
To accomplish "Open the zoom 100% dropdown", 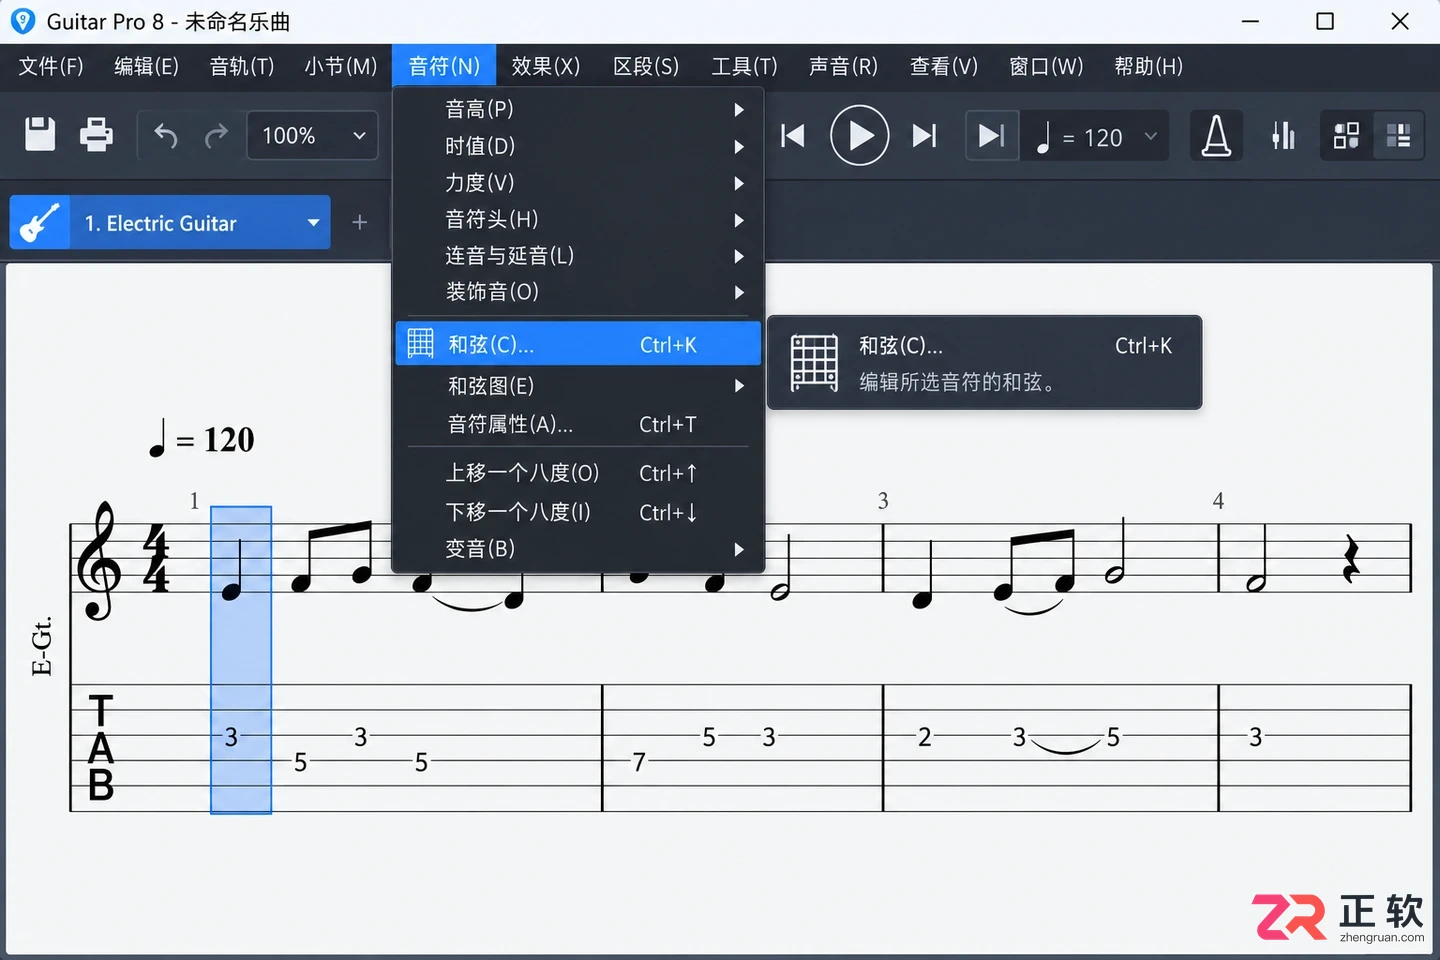I will [312, 136].
